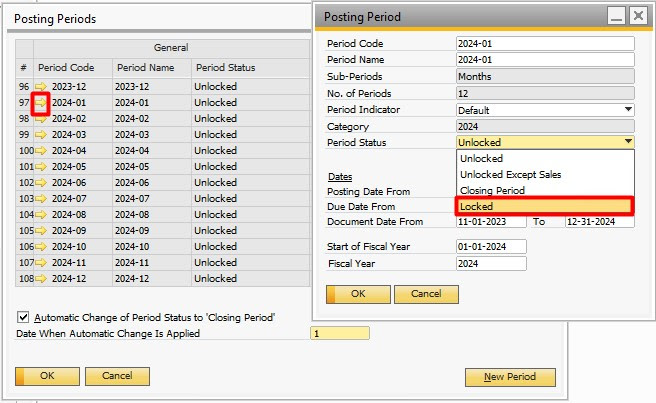The height and width of the screenshot is (403, 656).
Task: Choose Locked from the status list
Action: tap(545, 206)
